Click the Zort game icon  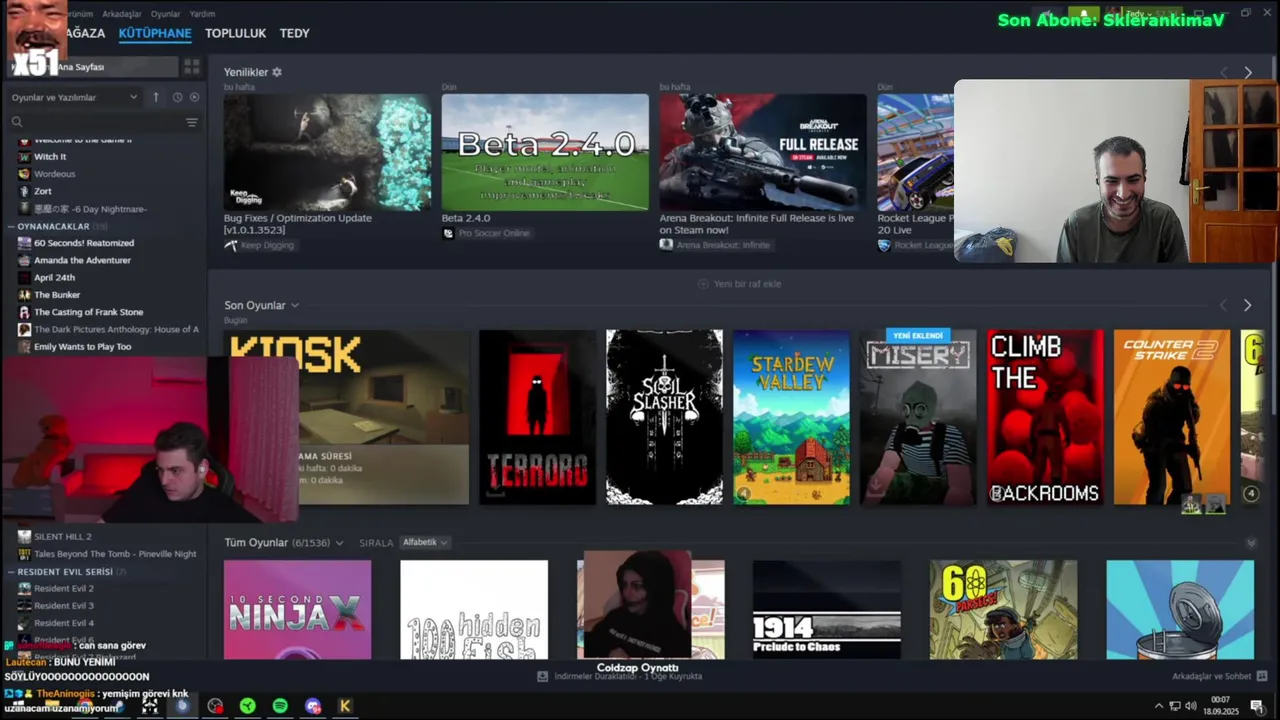(24, 191)
